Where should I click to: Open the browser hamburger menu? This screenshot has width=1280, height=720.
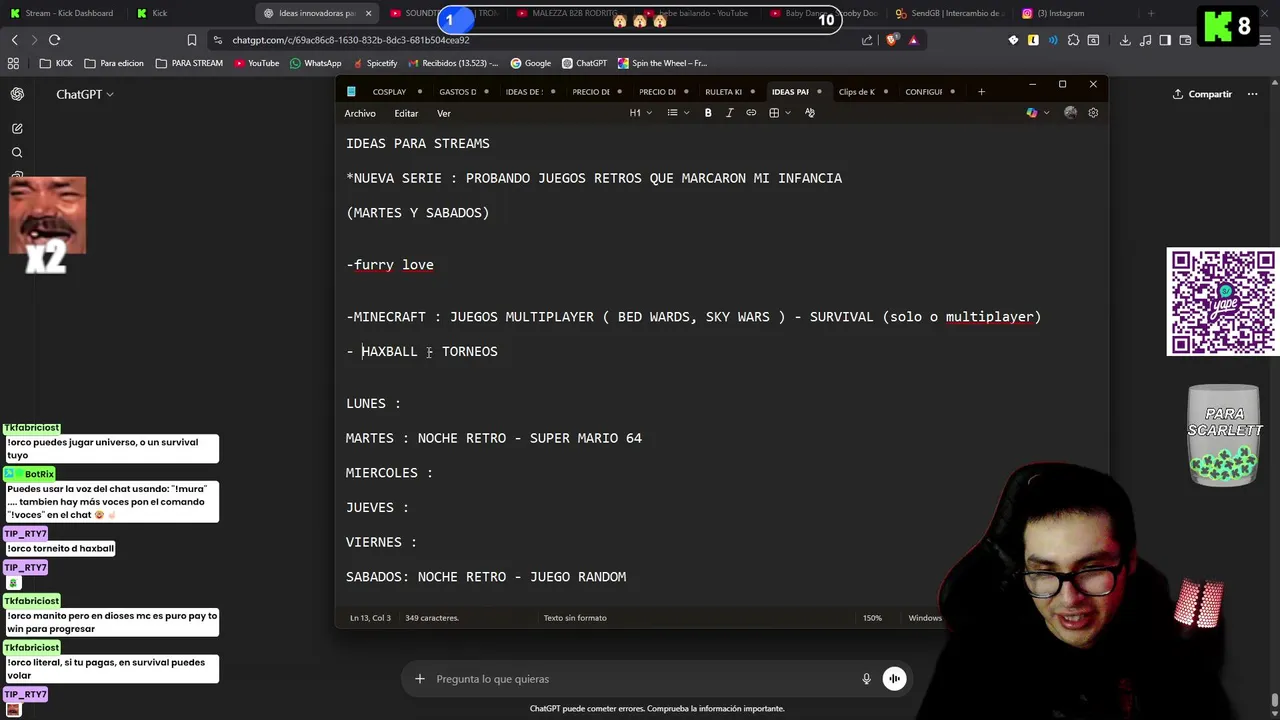point(1265,40)
